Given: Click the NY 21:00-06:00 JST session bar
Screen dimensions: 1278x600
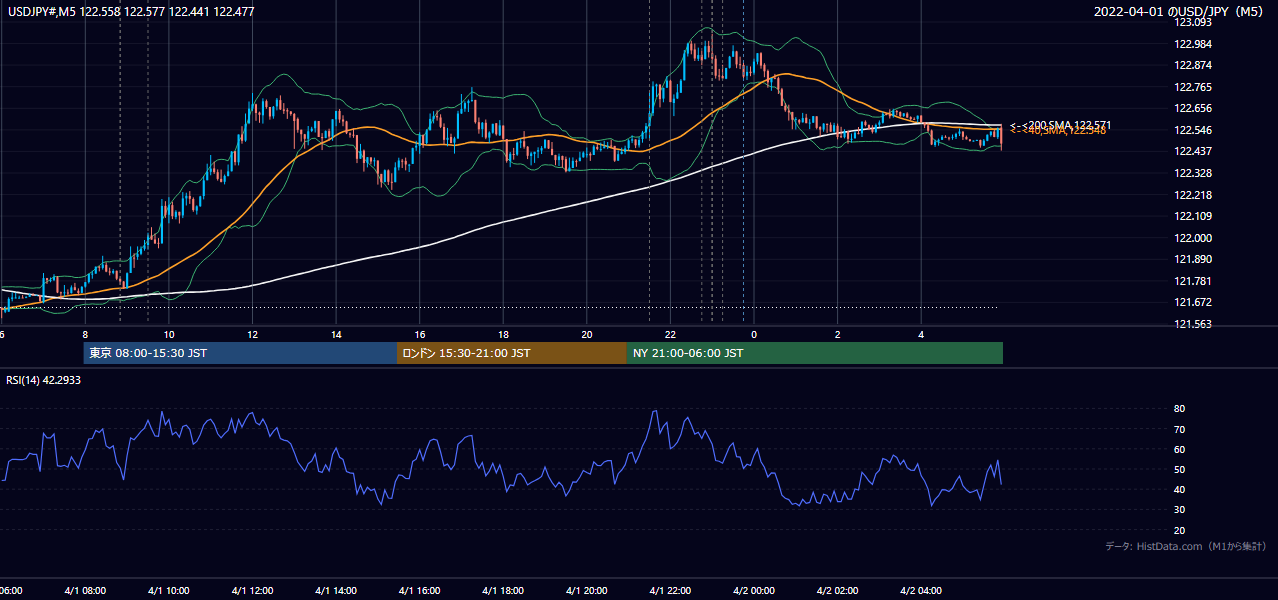Looking at the screenshot, I should 815,353.
